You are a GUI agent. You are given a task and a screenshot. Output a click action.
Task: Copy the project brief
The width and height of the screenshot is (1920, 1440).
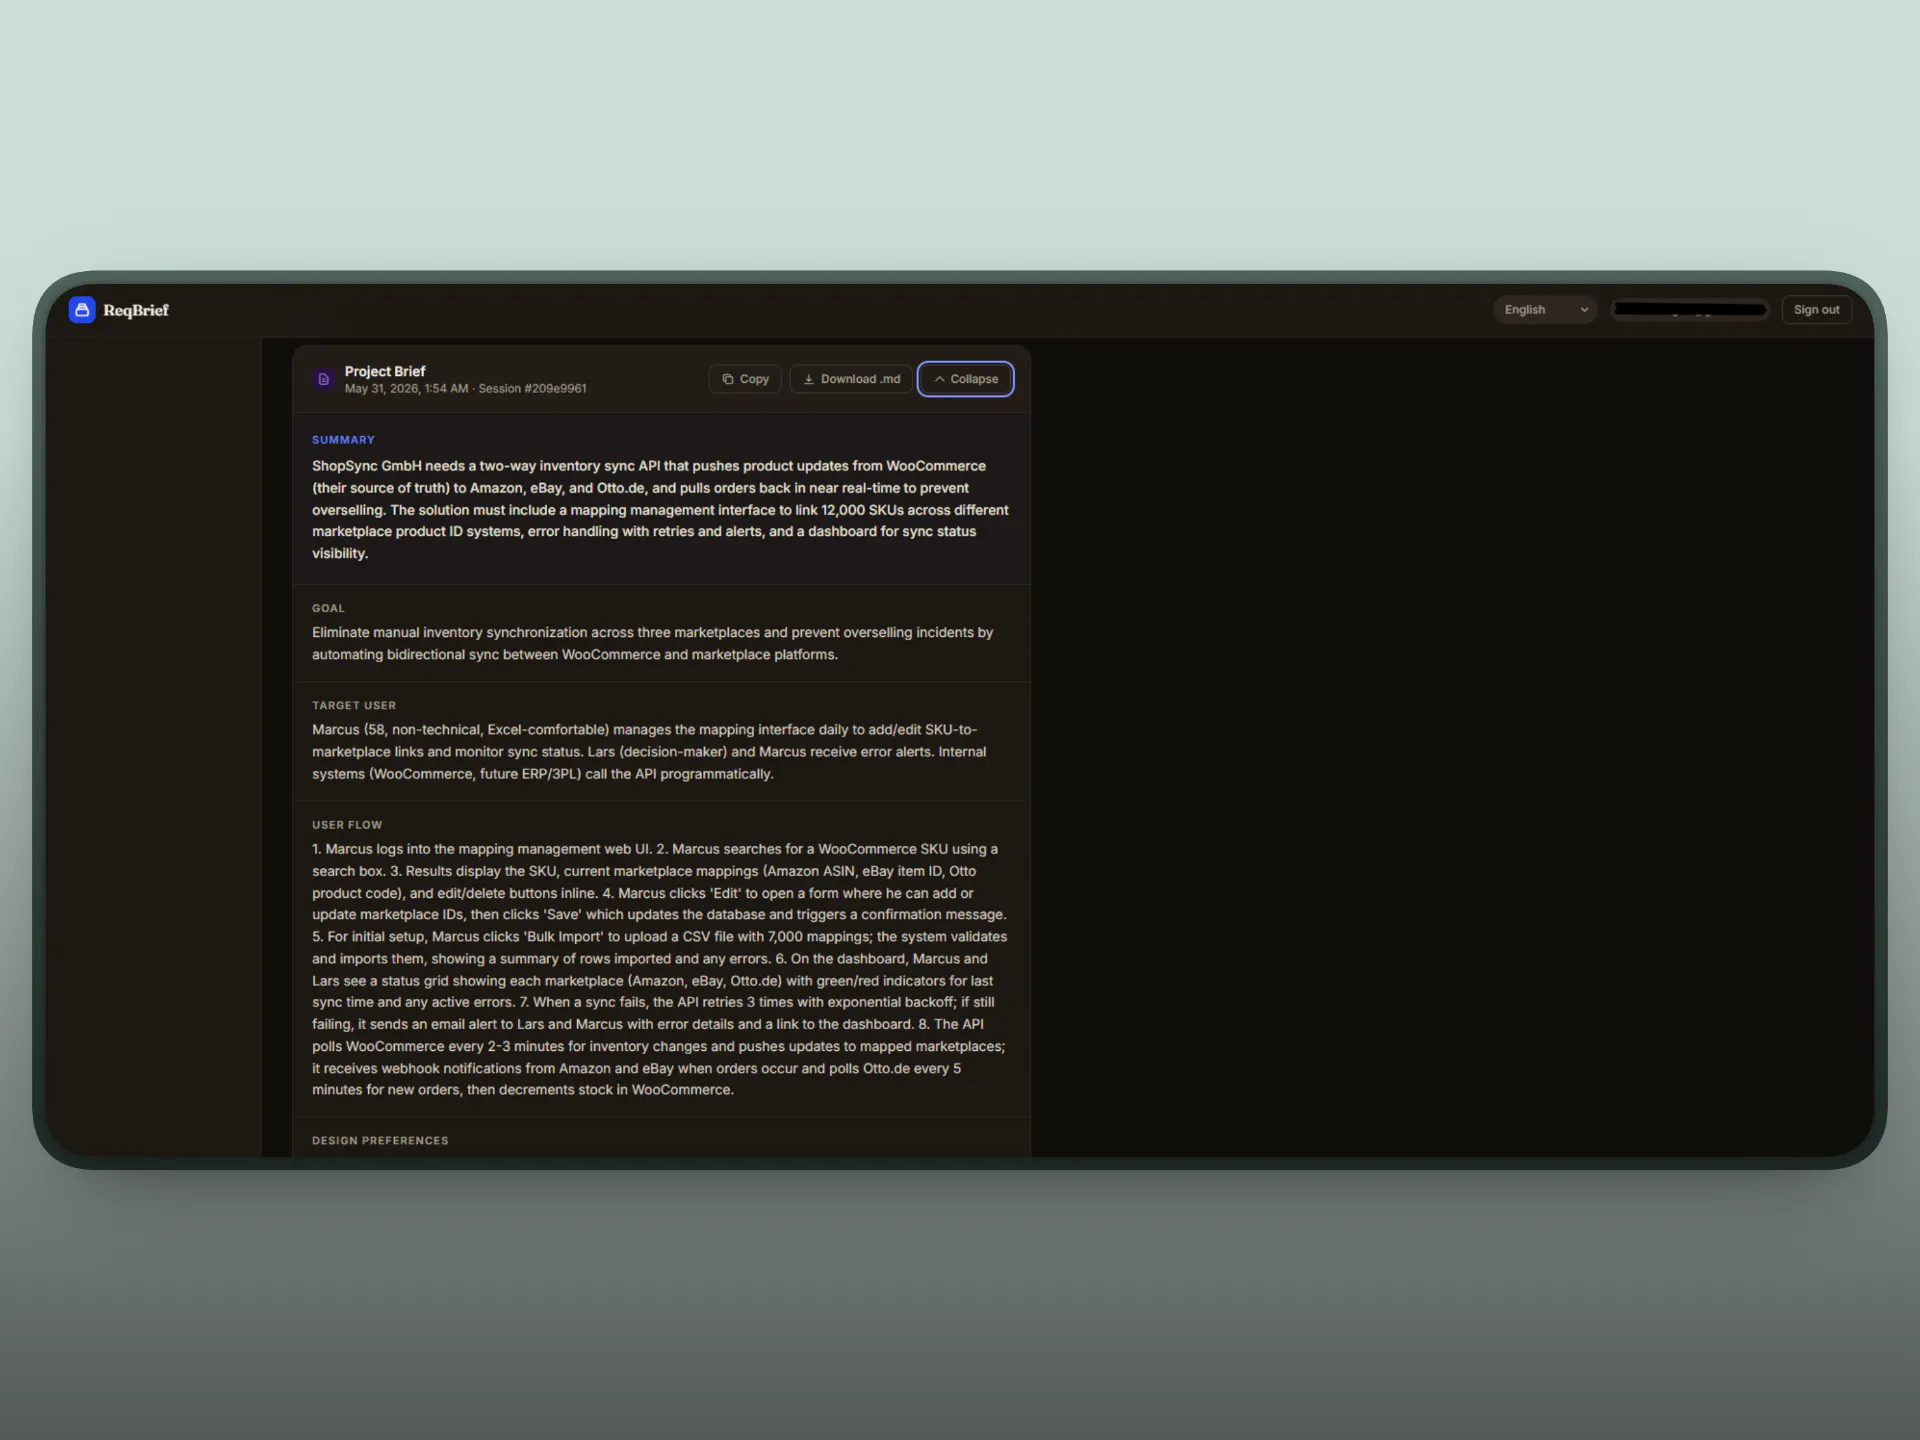click(745, 380)
